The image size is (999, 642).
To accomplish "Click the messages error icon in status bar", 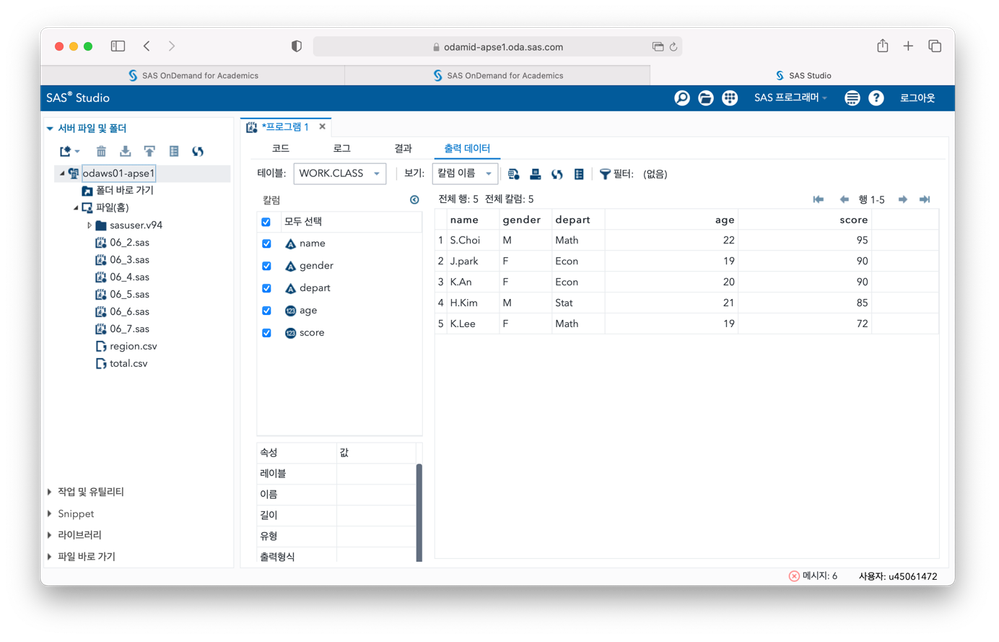I will pos(794,576).
